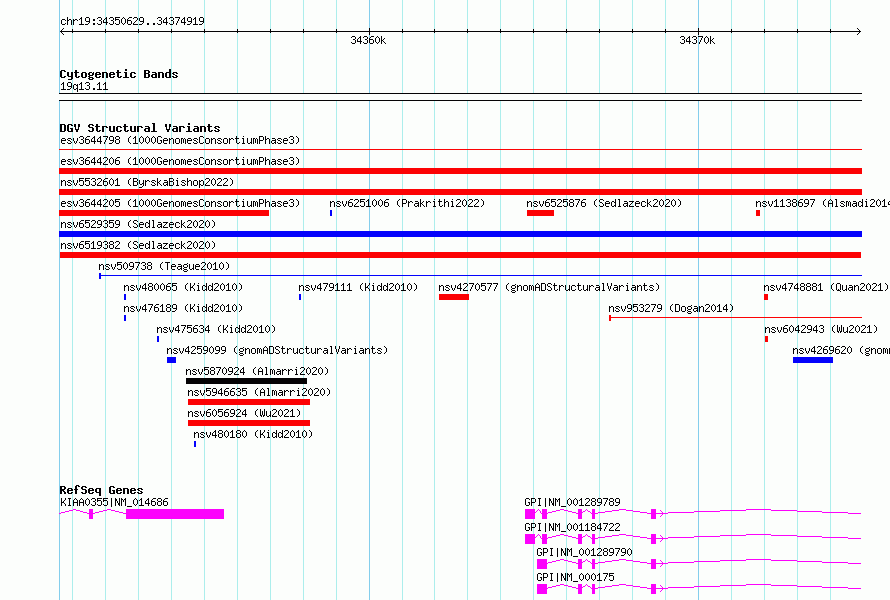Open the nsv4748881 (Quan2021) label
The width and height of the screenshot is (890, 600).
pyautogui.click(x=826, y=287)
